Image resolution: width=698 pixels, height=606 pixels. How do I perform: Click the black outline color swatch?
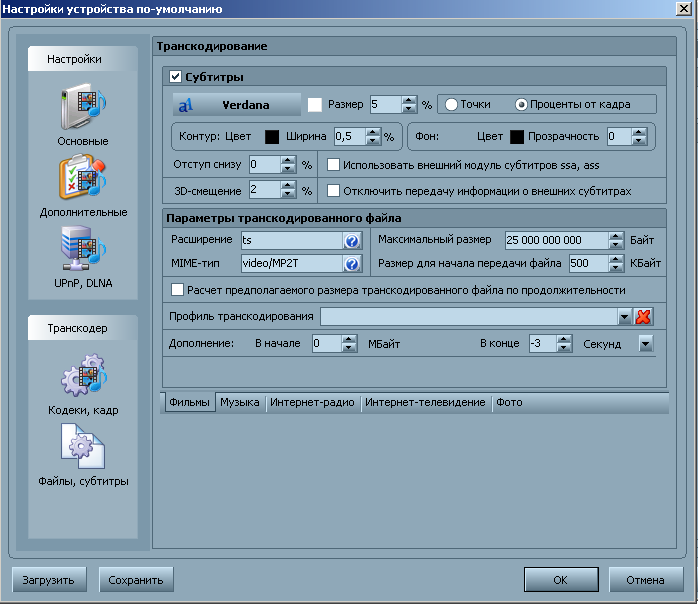coord(271,136)
